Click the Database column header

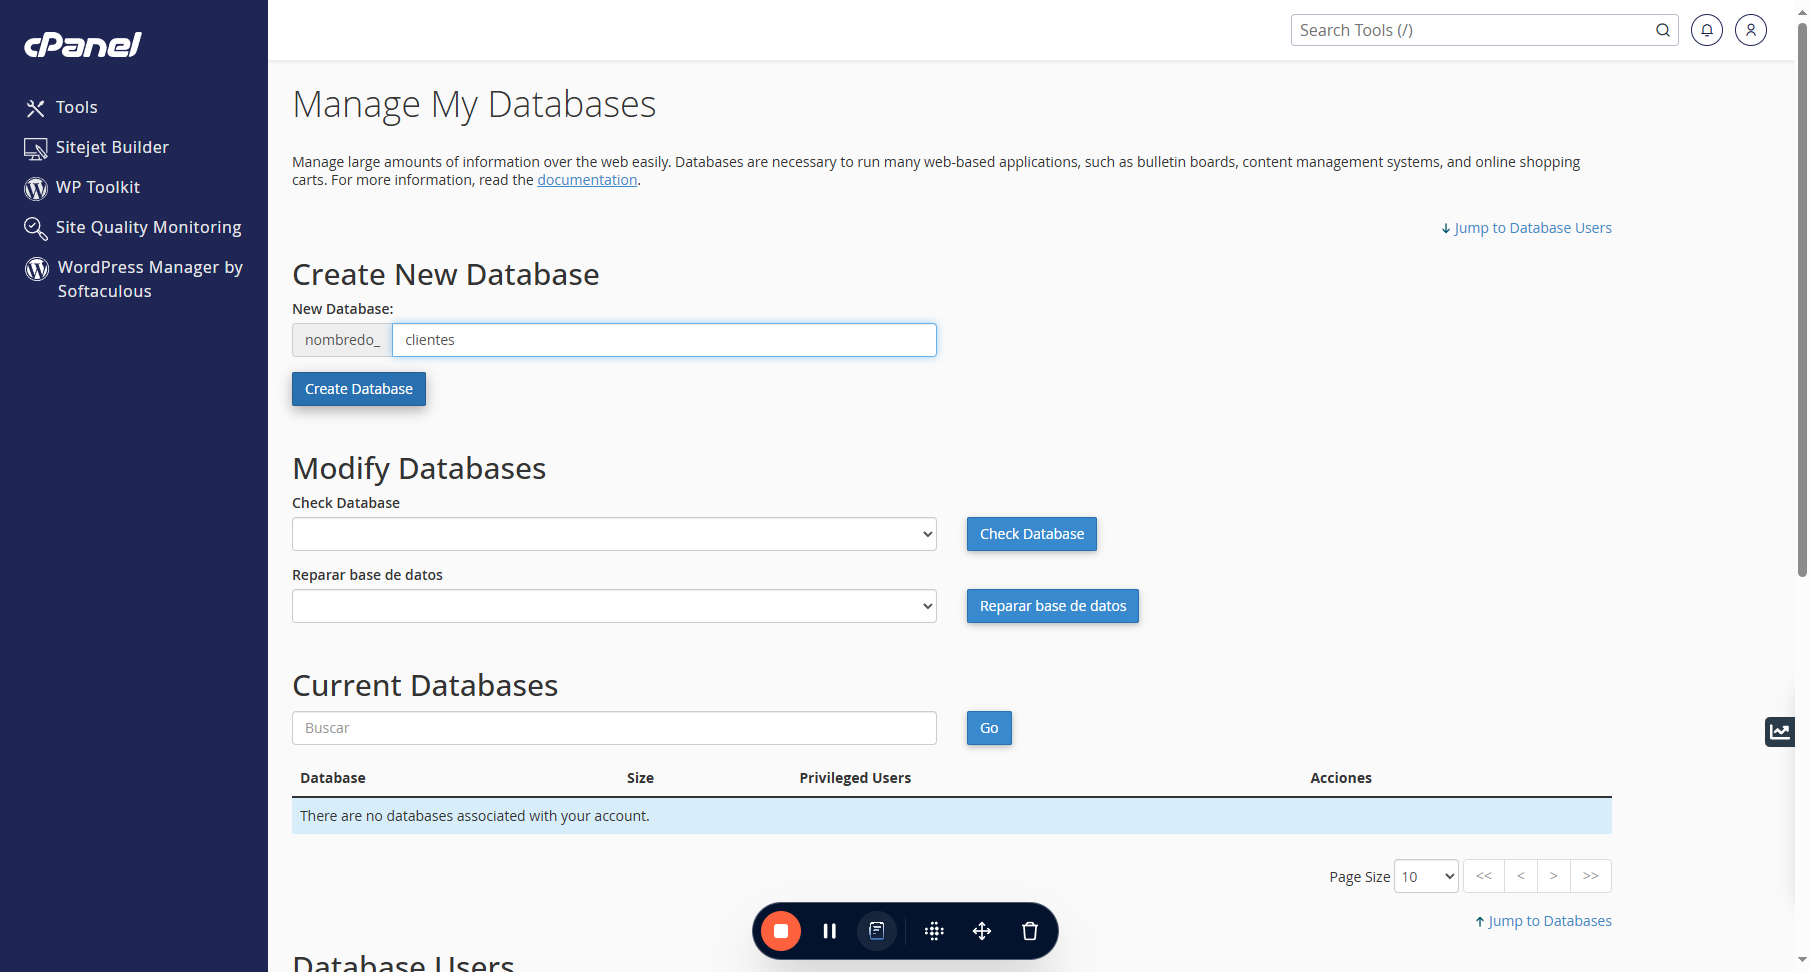(x=333, y=778)
